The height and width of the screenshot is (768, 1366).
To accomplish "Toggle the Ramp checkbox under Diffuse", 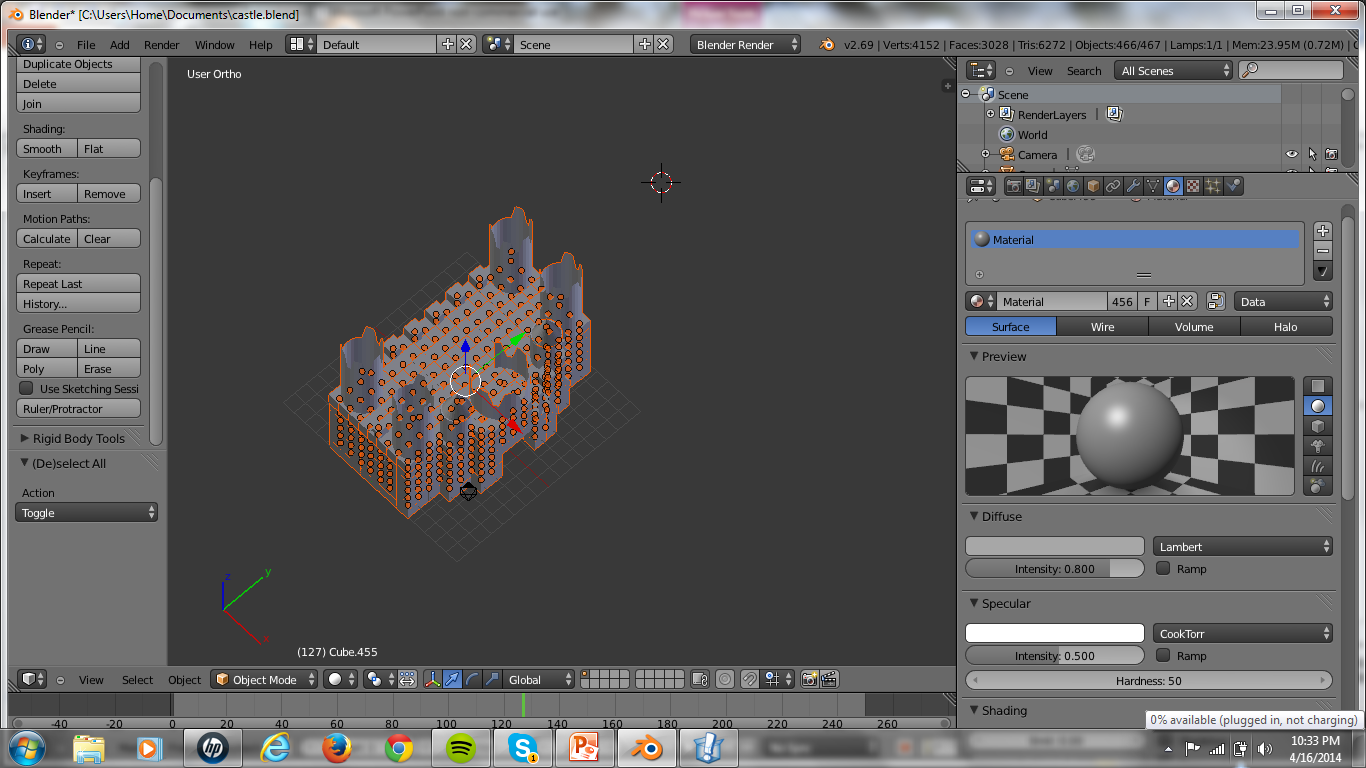I will (1162, 568).
